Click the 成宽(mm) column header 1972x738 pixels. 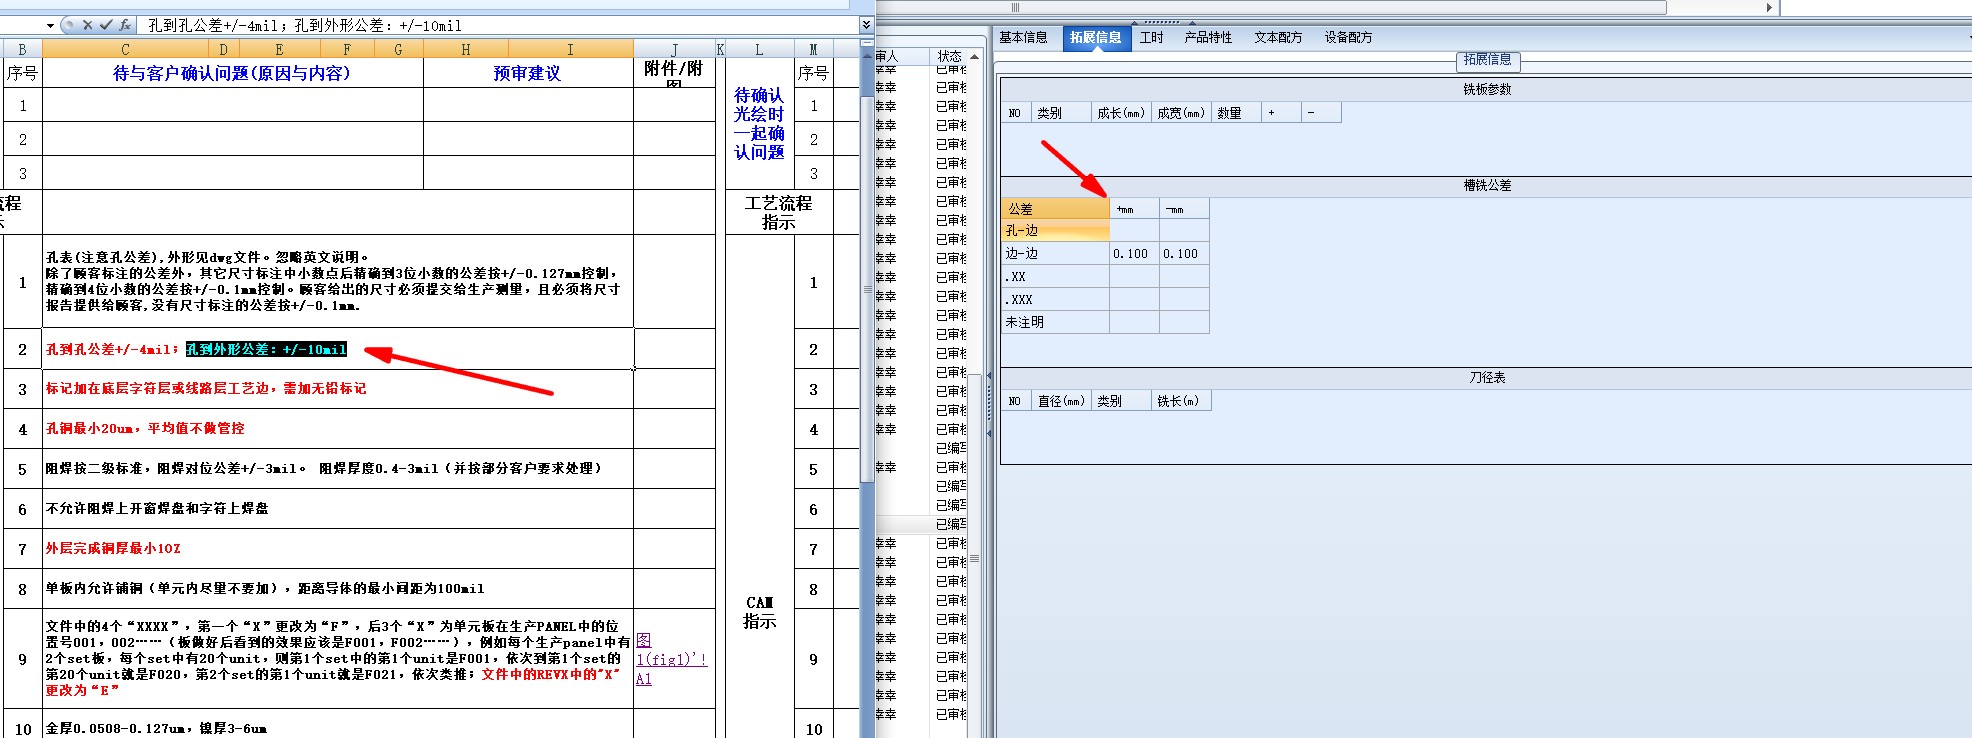1181,113
